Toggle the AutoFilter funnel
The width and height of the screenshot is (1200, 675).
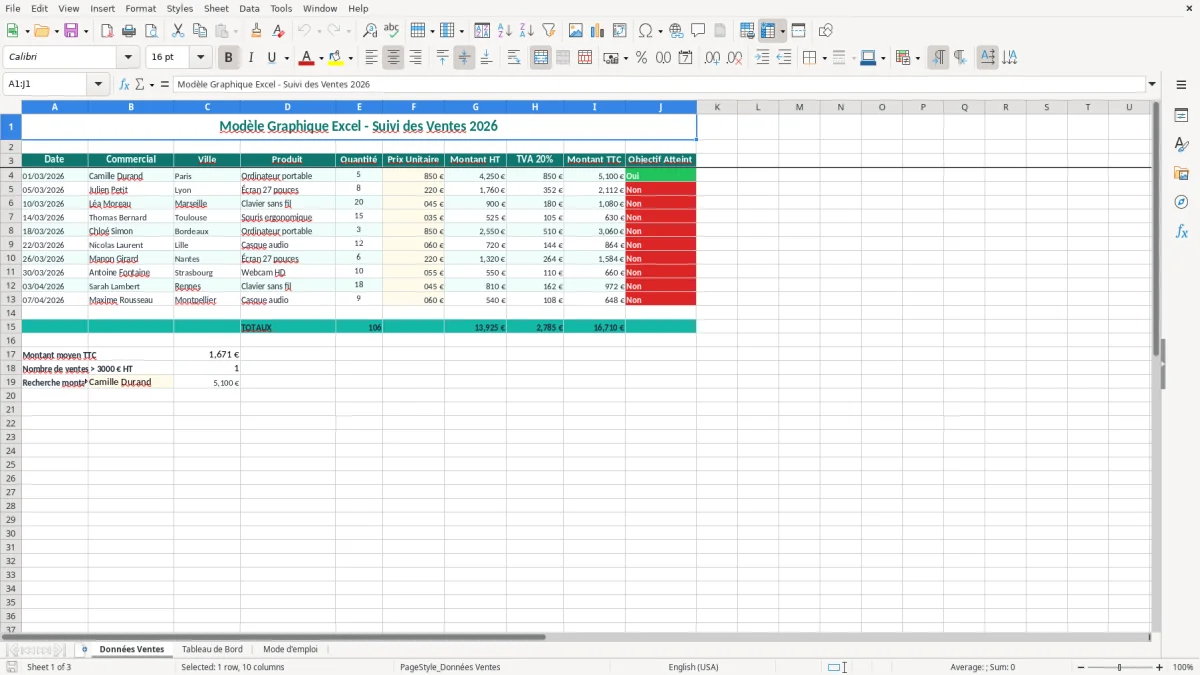coord(548,31)
